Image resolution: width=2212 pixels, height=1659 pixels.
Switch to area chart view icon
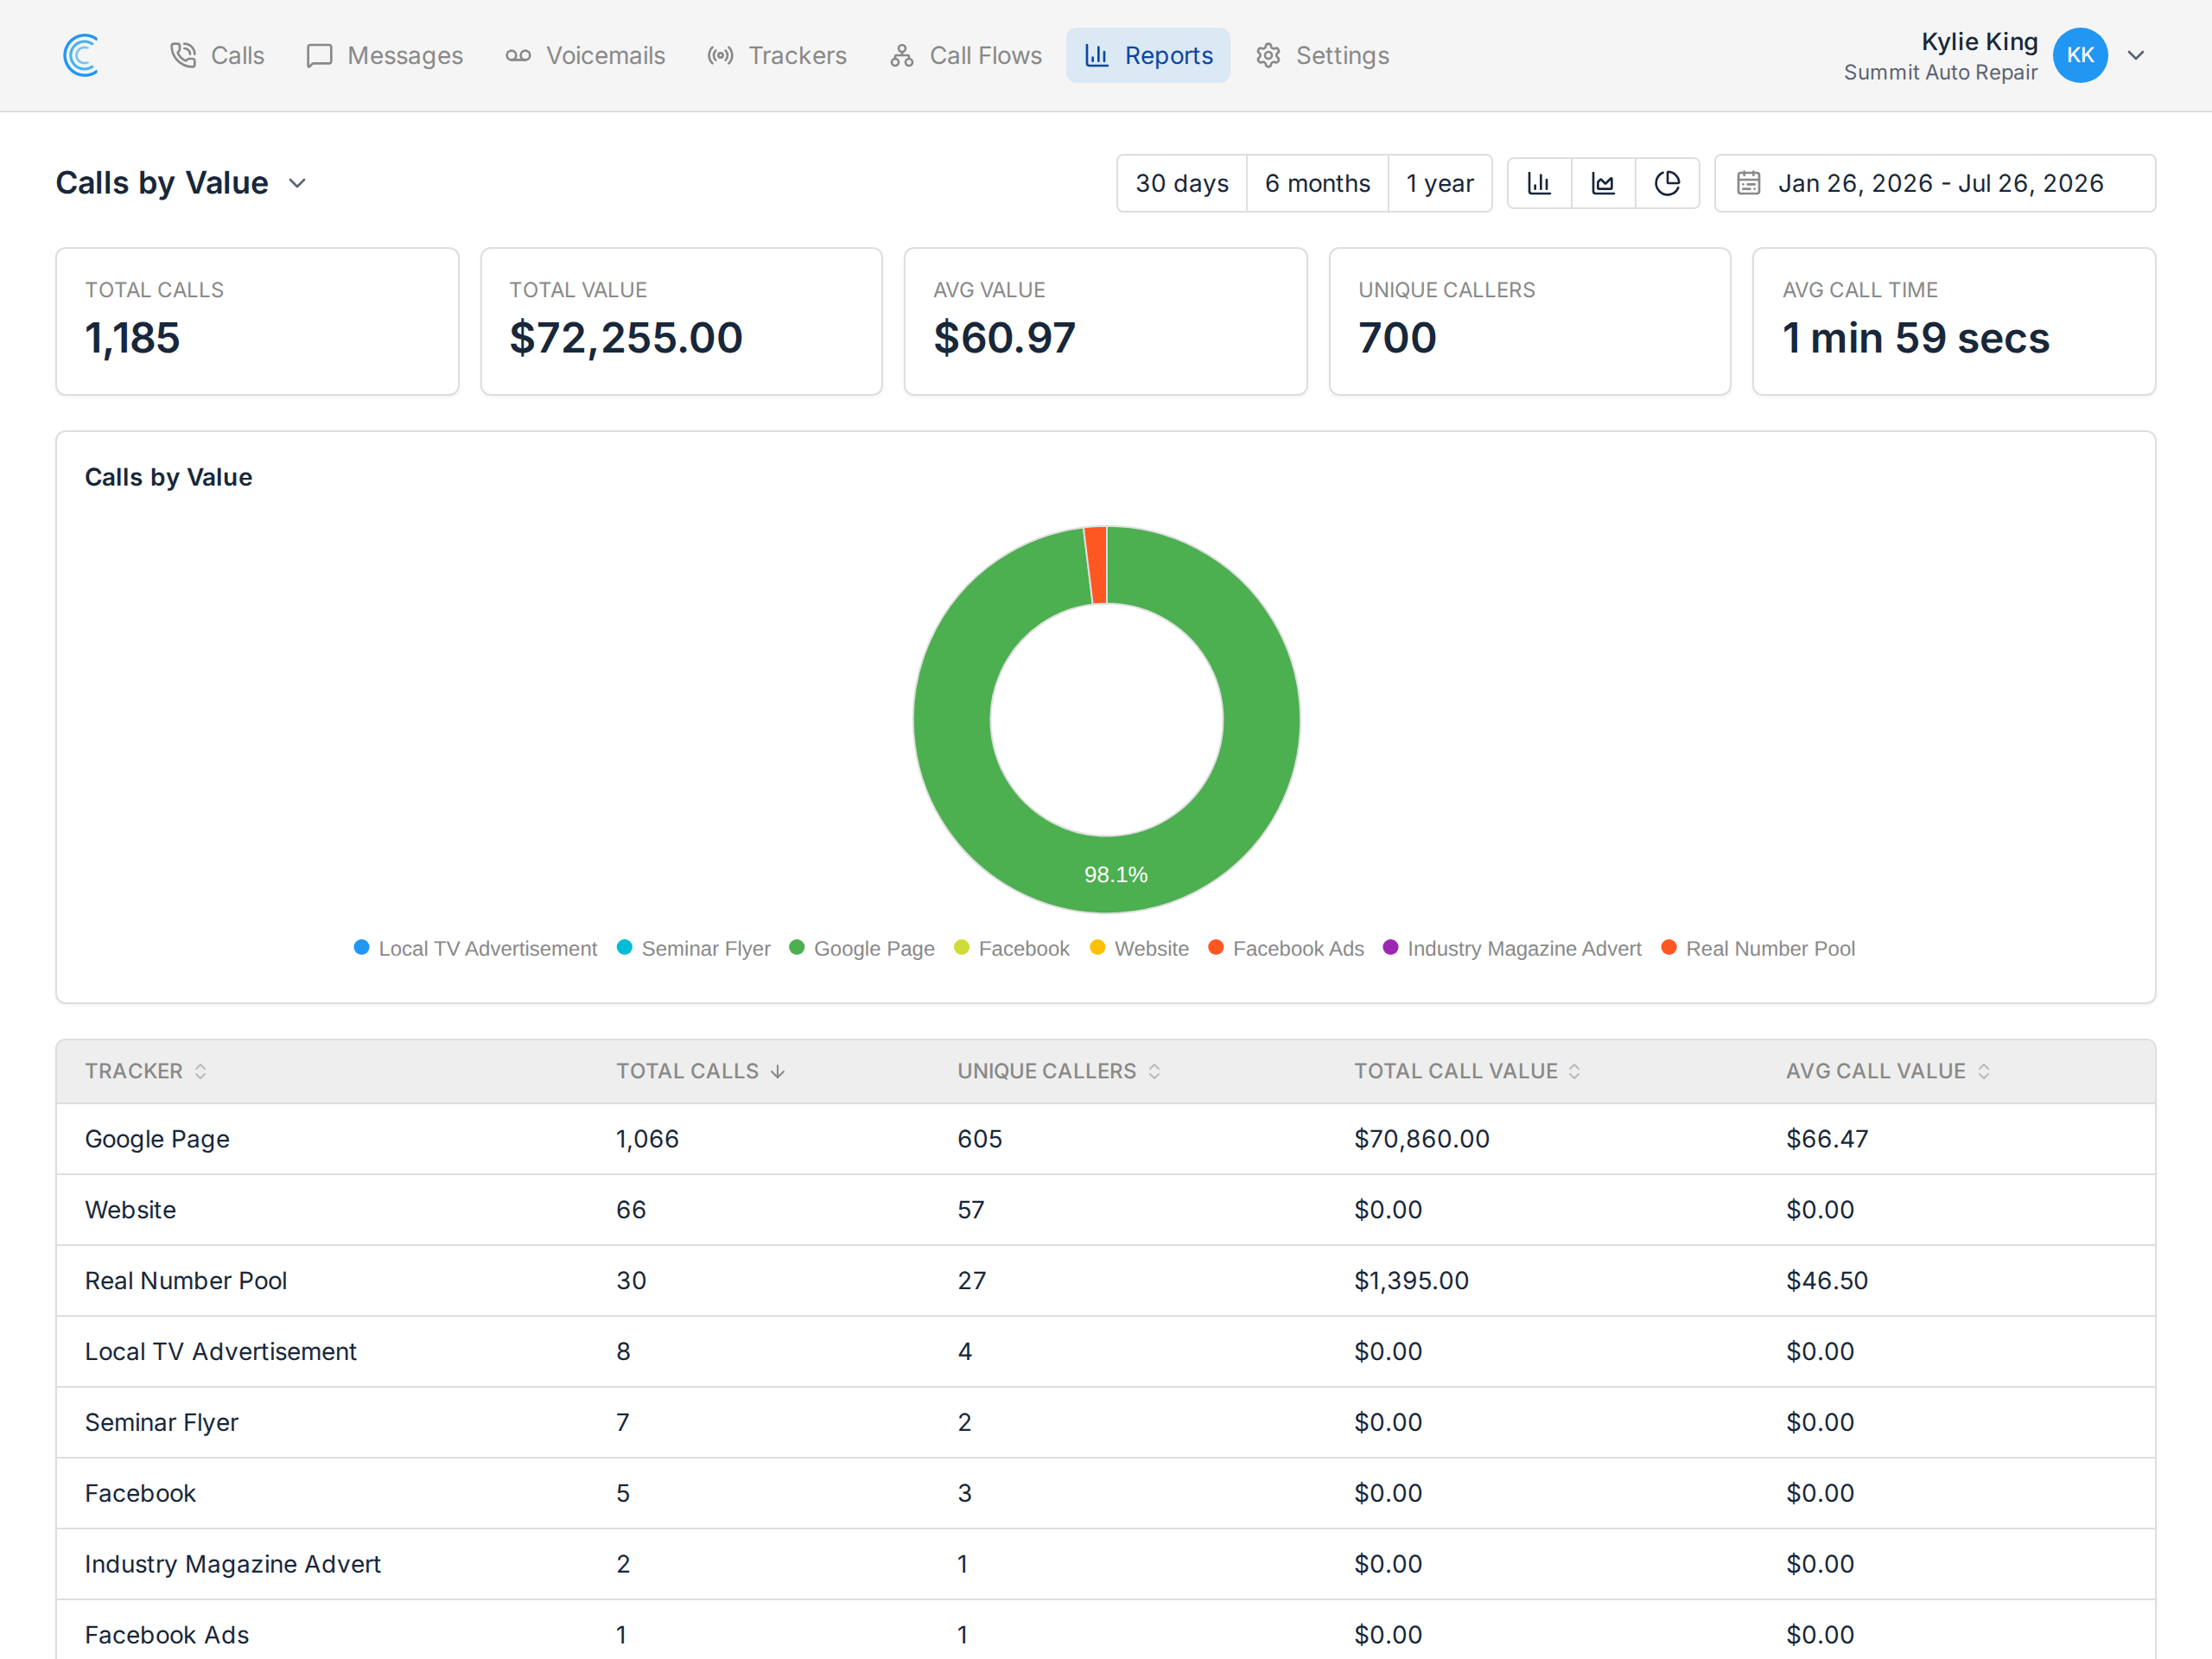point(1603,183)
